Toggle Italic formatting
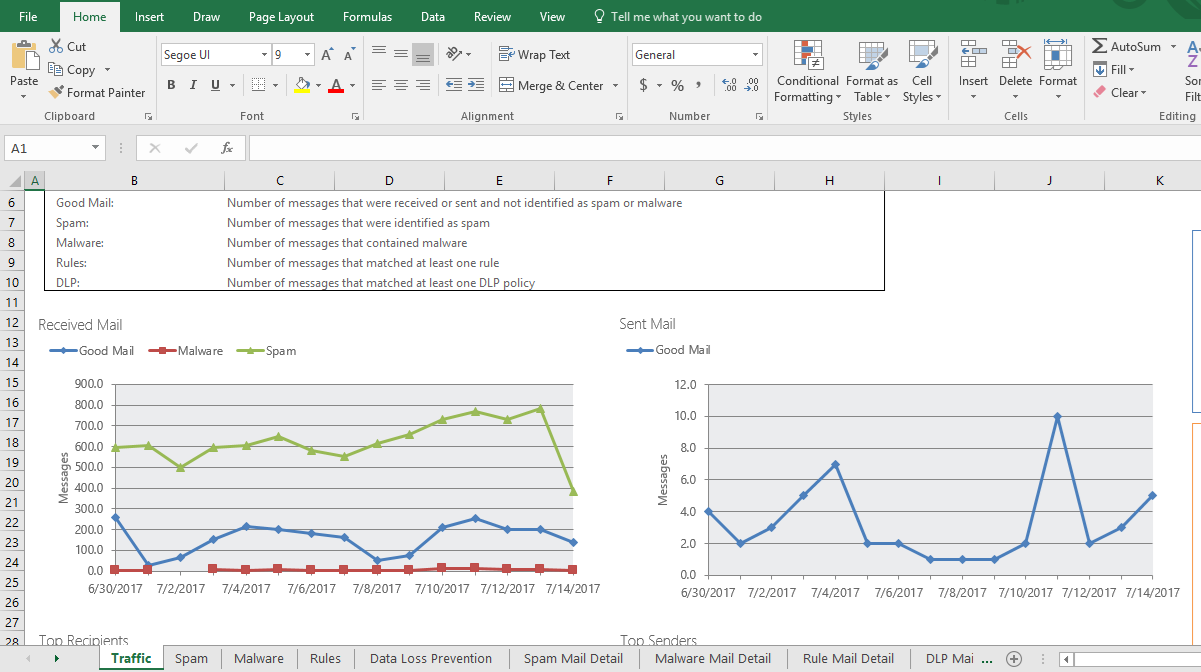The width and height of the screenshot is (1201, 672). coord(193,86)
